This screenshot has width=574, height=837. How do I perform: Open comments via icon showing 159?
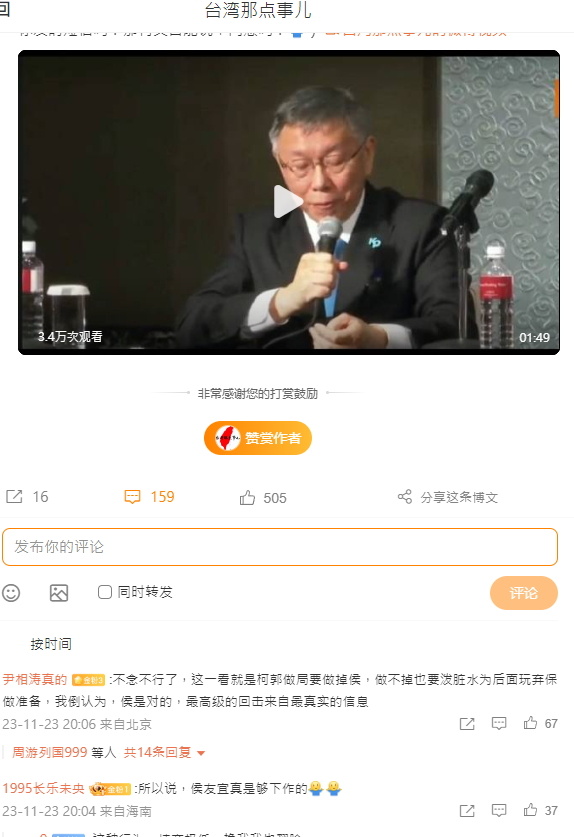point(132,497)
